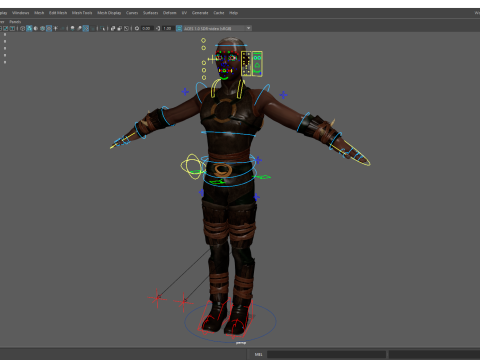Open the Mesh Tools menu
480x360 pixels.
(82, 13)
